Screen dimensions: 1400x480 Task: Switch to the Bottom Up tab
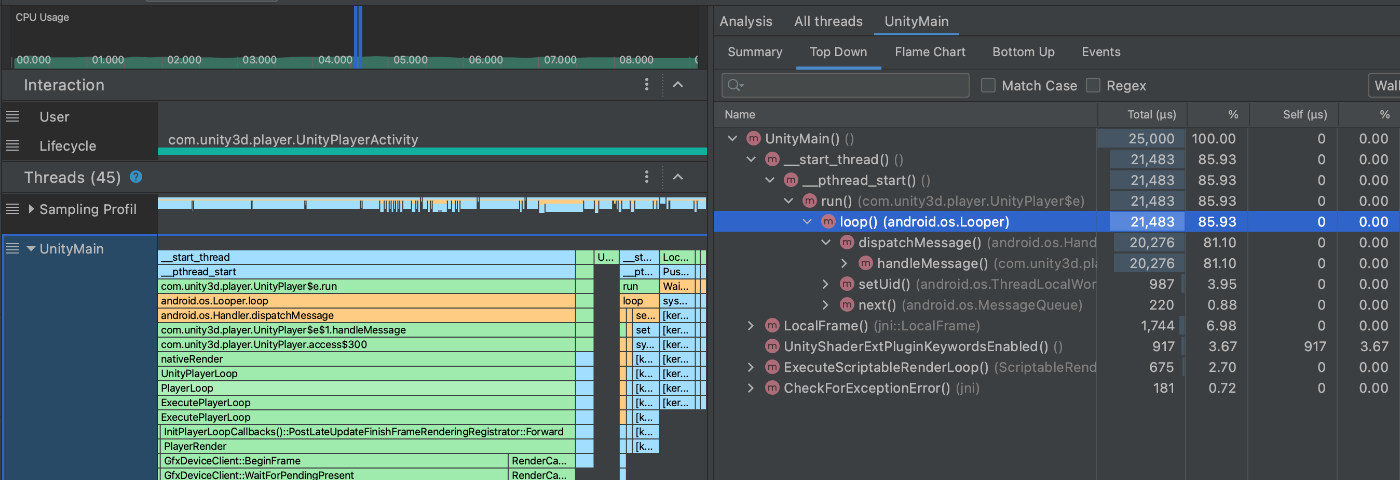(1023, 52)
